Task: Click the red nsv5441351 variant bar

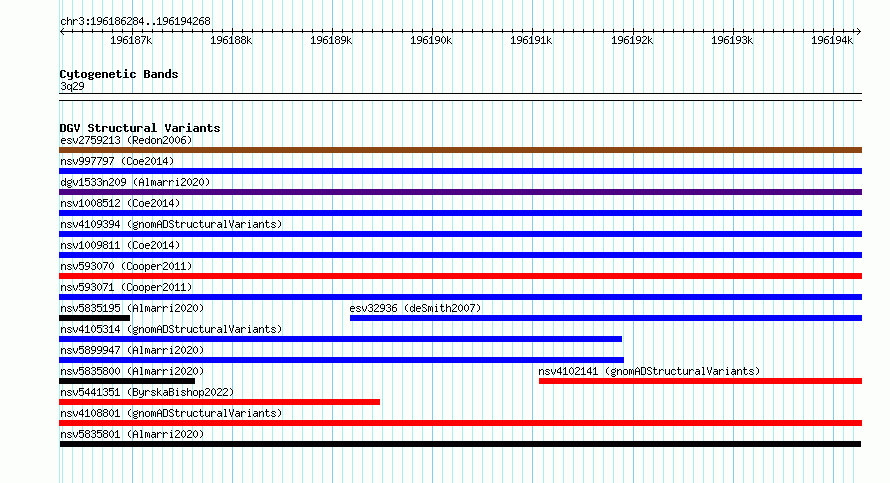Action: 220,402
